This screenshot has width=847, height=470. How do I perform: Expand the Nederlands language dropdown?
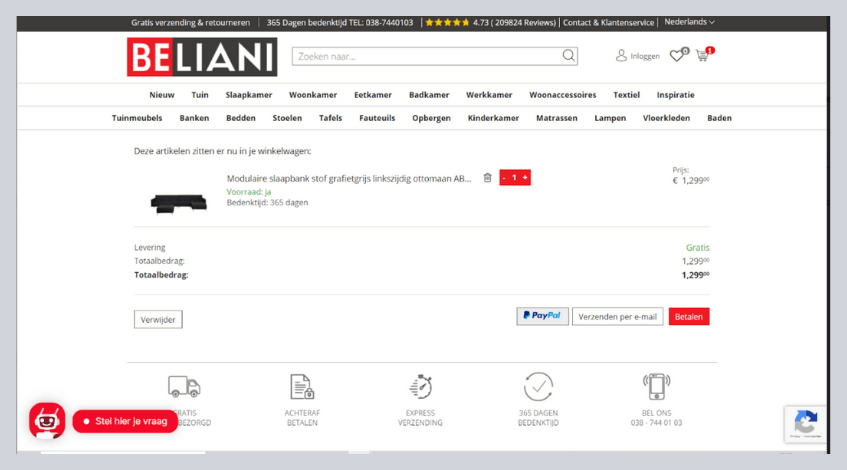coord(689,22)
